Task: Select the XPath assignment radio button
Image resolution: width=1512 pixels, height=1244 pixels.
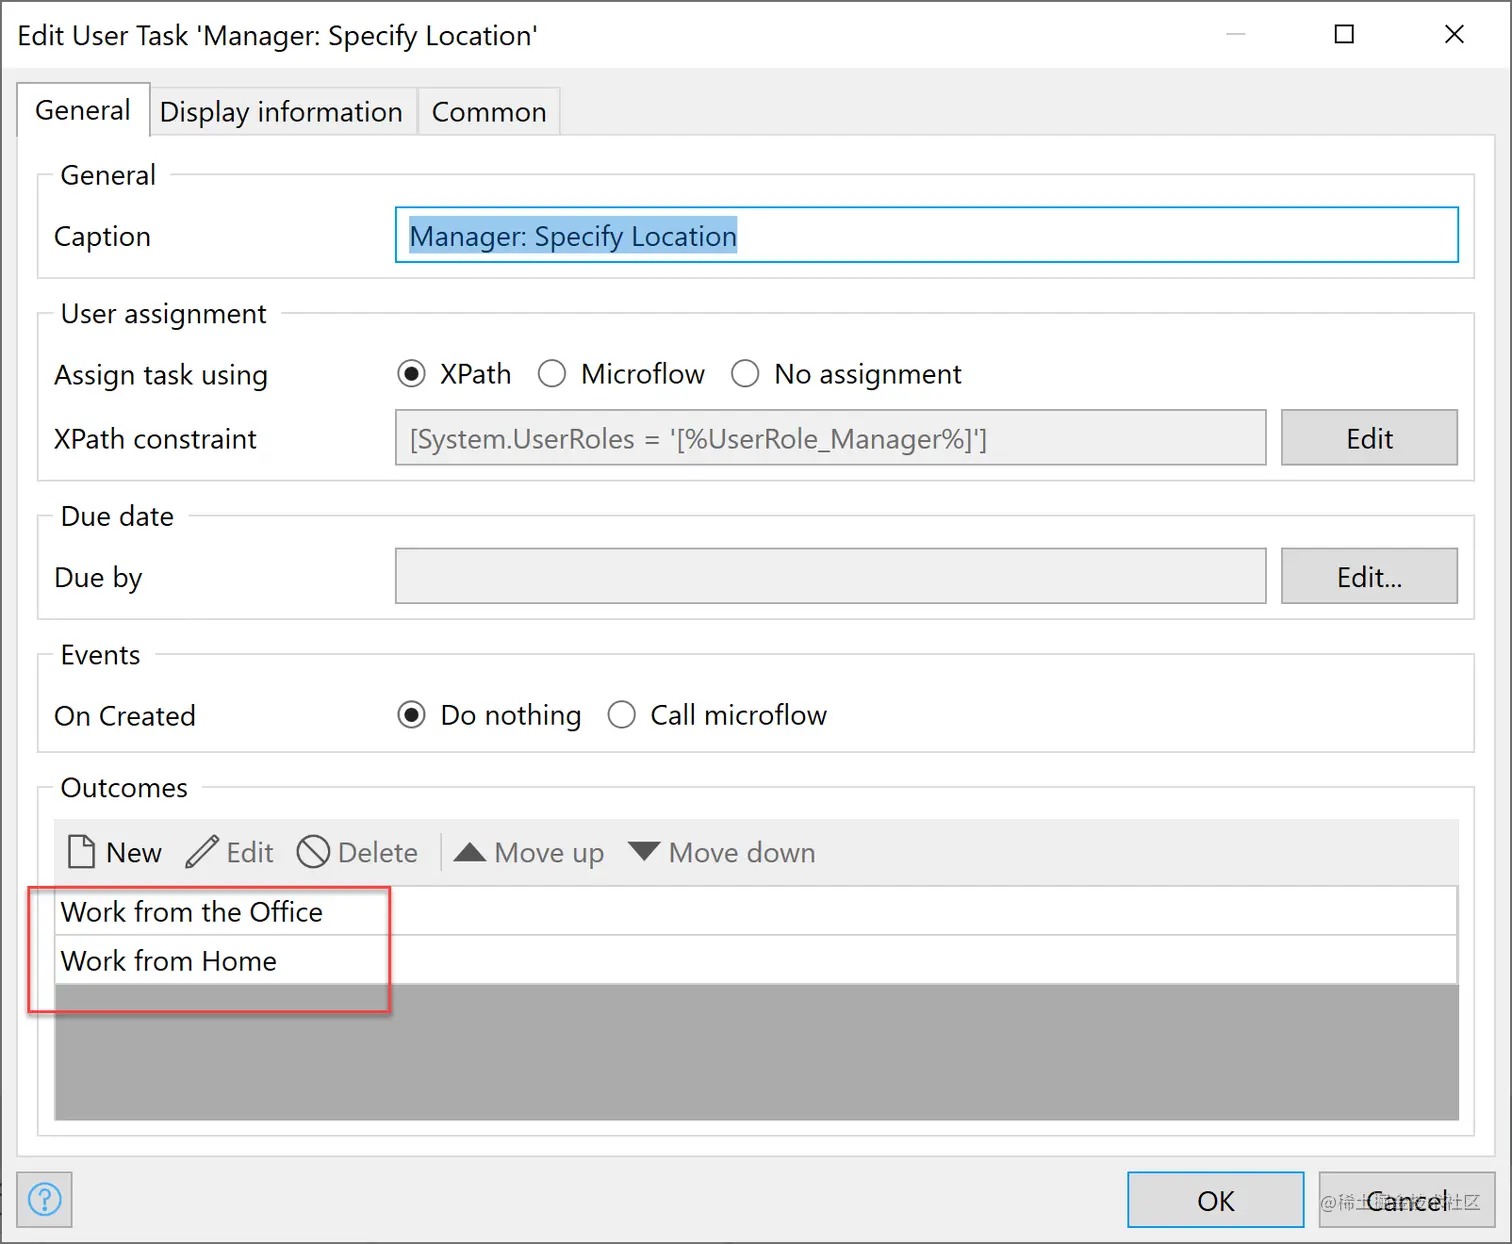Action: pyautogui.click(x=411, y=374)
